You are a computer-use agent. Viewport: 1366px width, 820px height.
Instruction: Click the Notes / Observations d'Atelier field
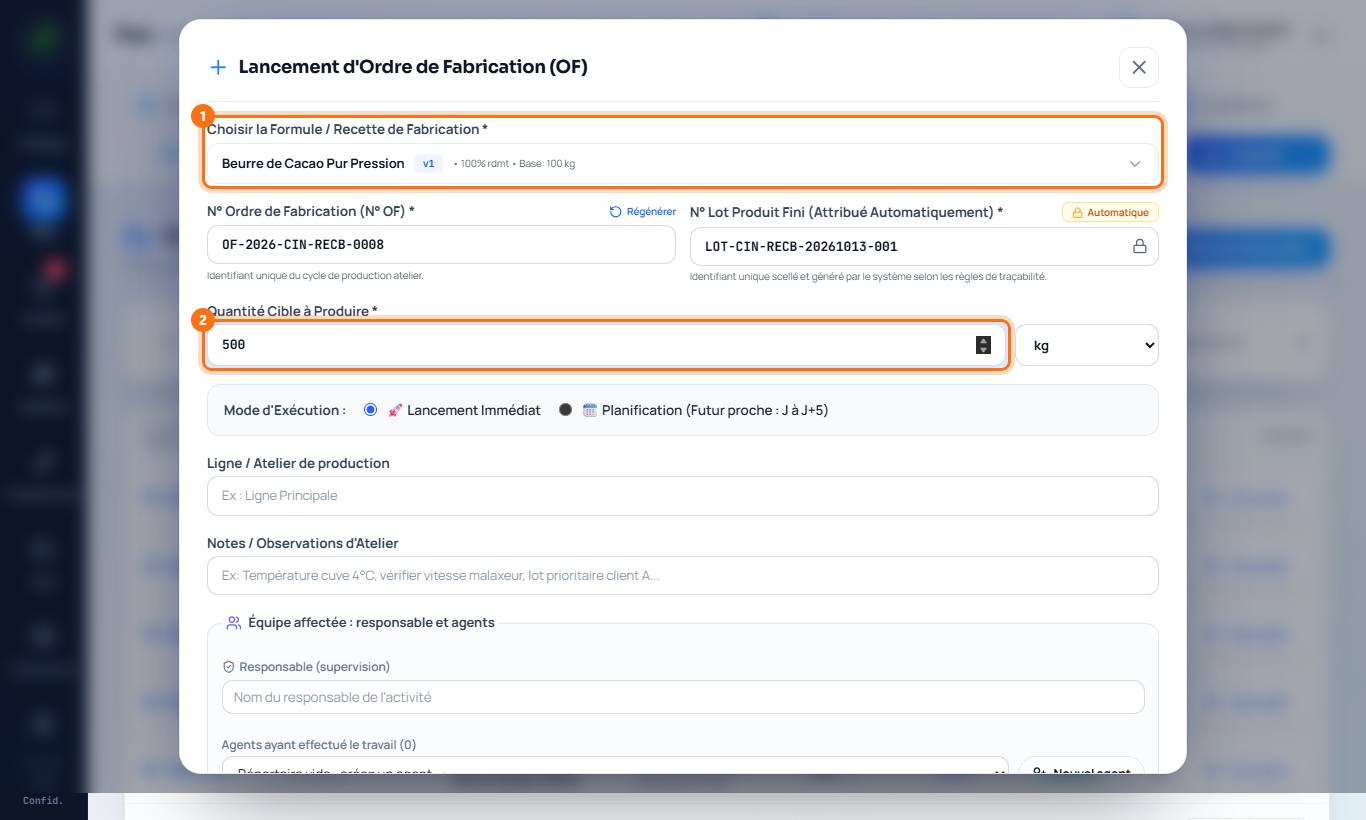click(x=683, y=576)
